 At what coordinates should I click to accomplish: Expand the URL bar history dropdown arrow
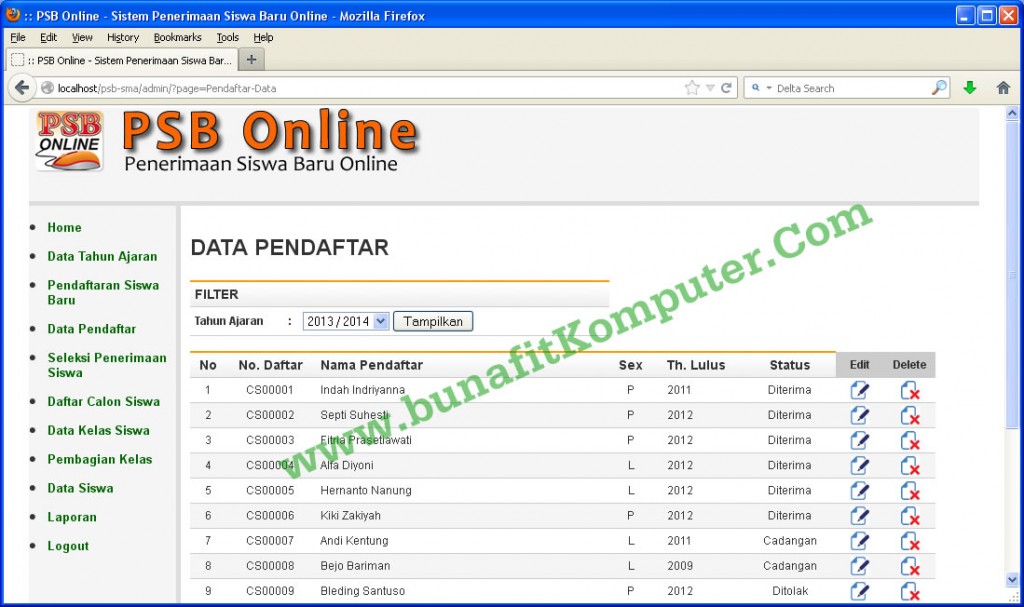point(710,88)
